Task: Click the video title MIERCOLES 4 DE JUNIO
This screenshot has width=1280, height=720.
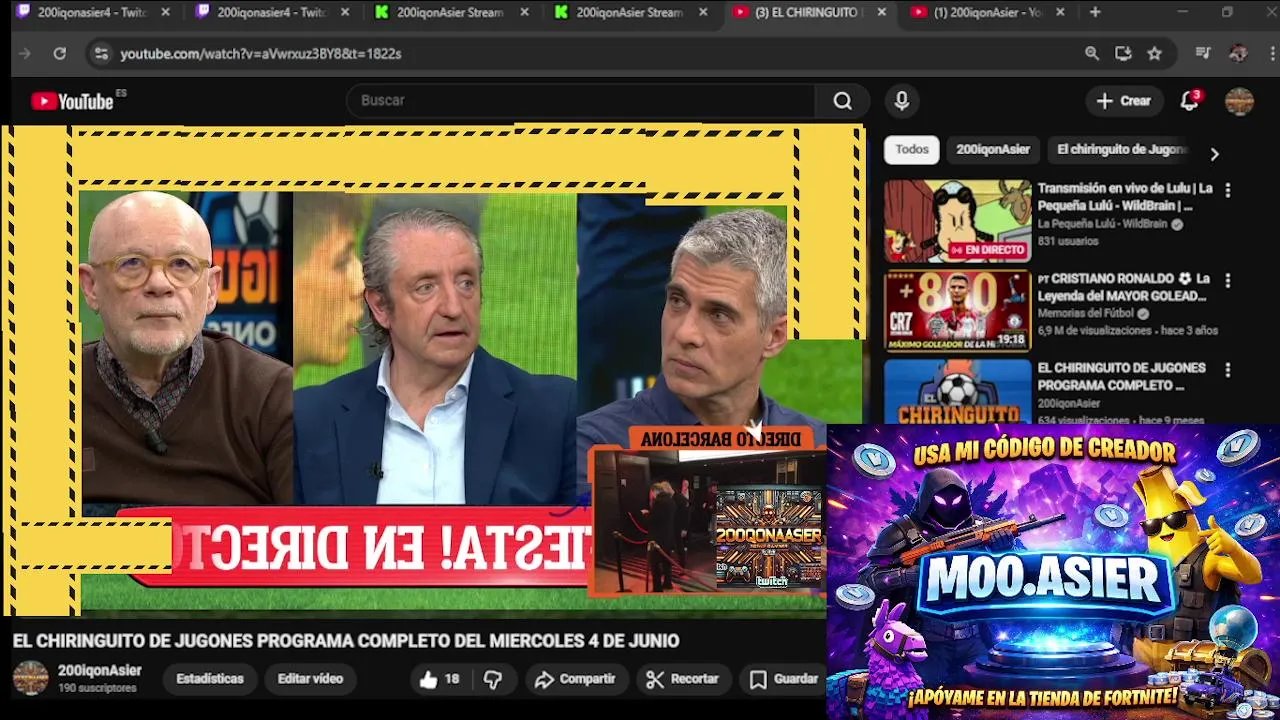Action: pyautogui.click(x=346, y=641)
